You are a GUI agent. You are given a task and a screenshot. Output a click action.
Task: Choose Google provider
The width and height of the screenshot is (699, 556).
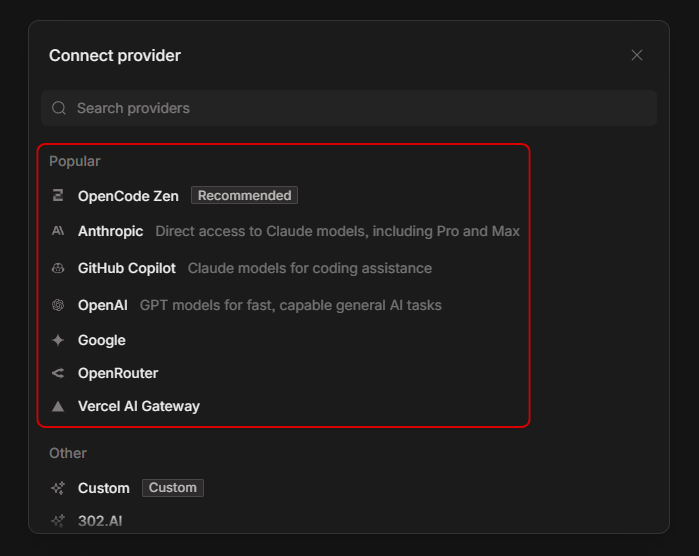pos(102,340)
